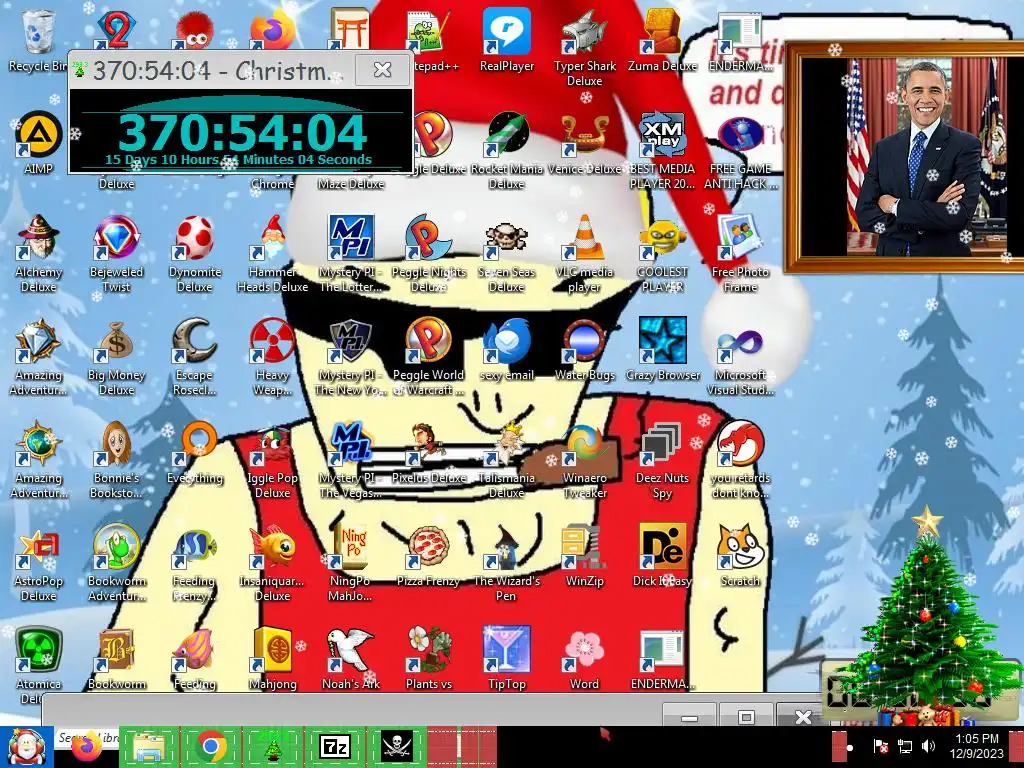Open the Noah's Ark dove icon

pos(351,658)
